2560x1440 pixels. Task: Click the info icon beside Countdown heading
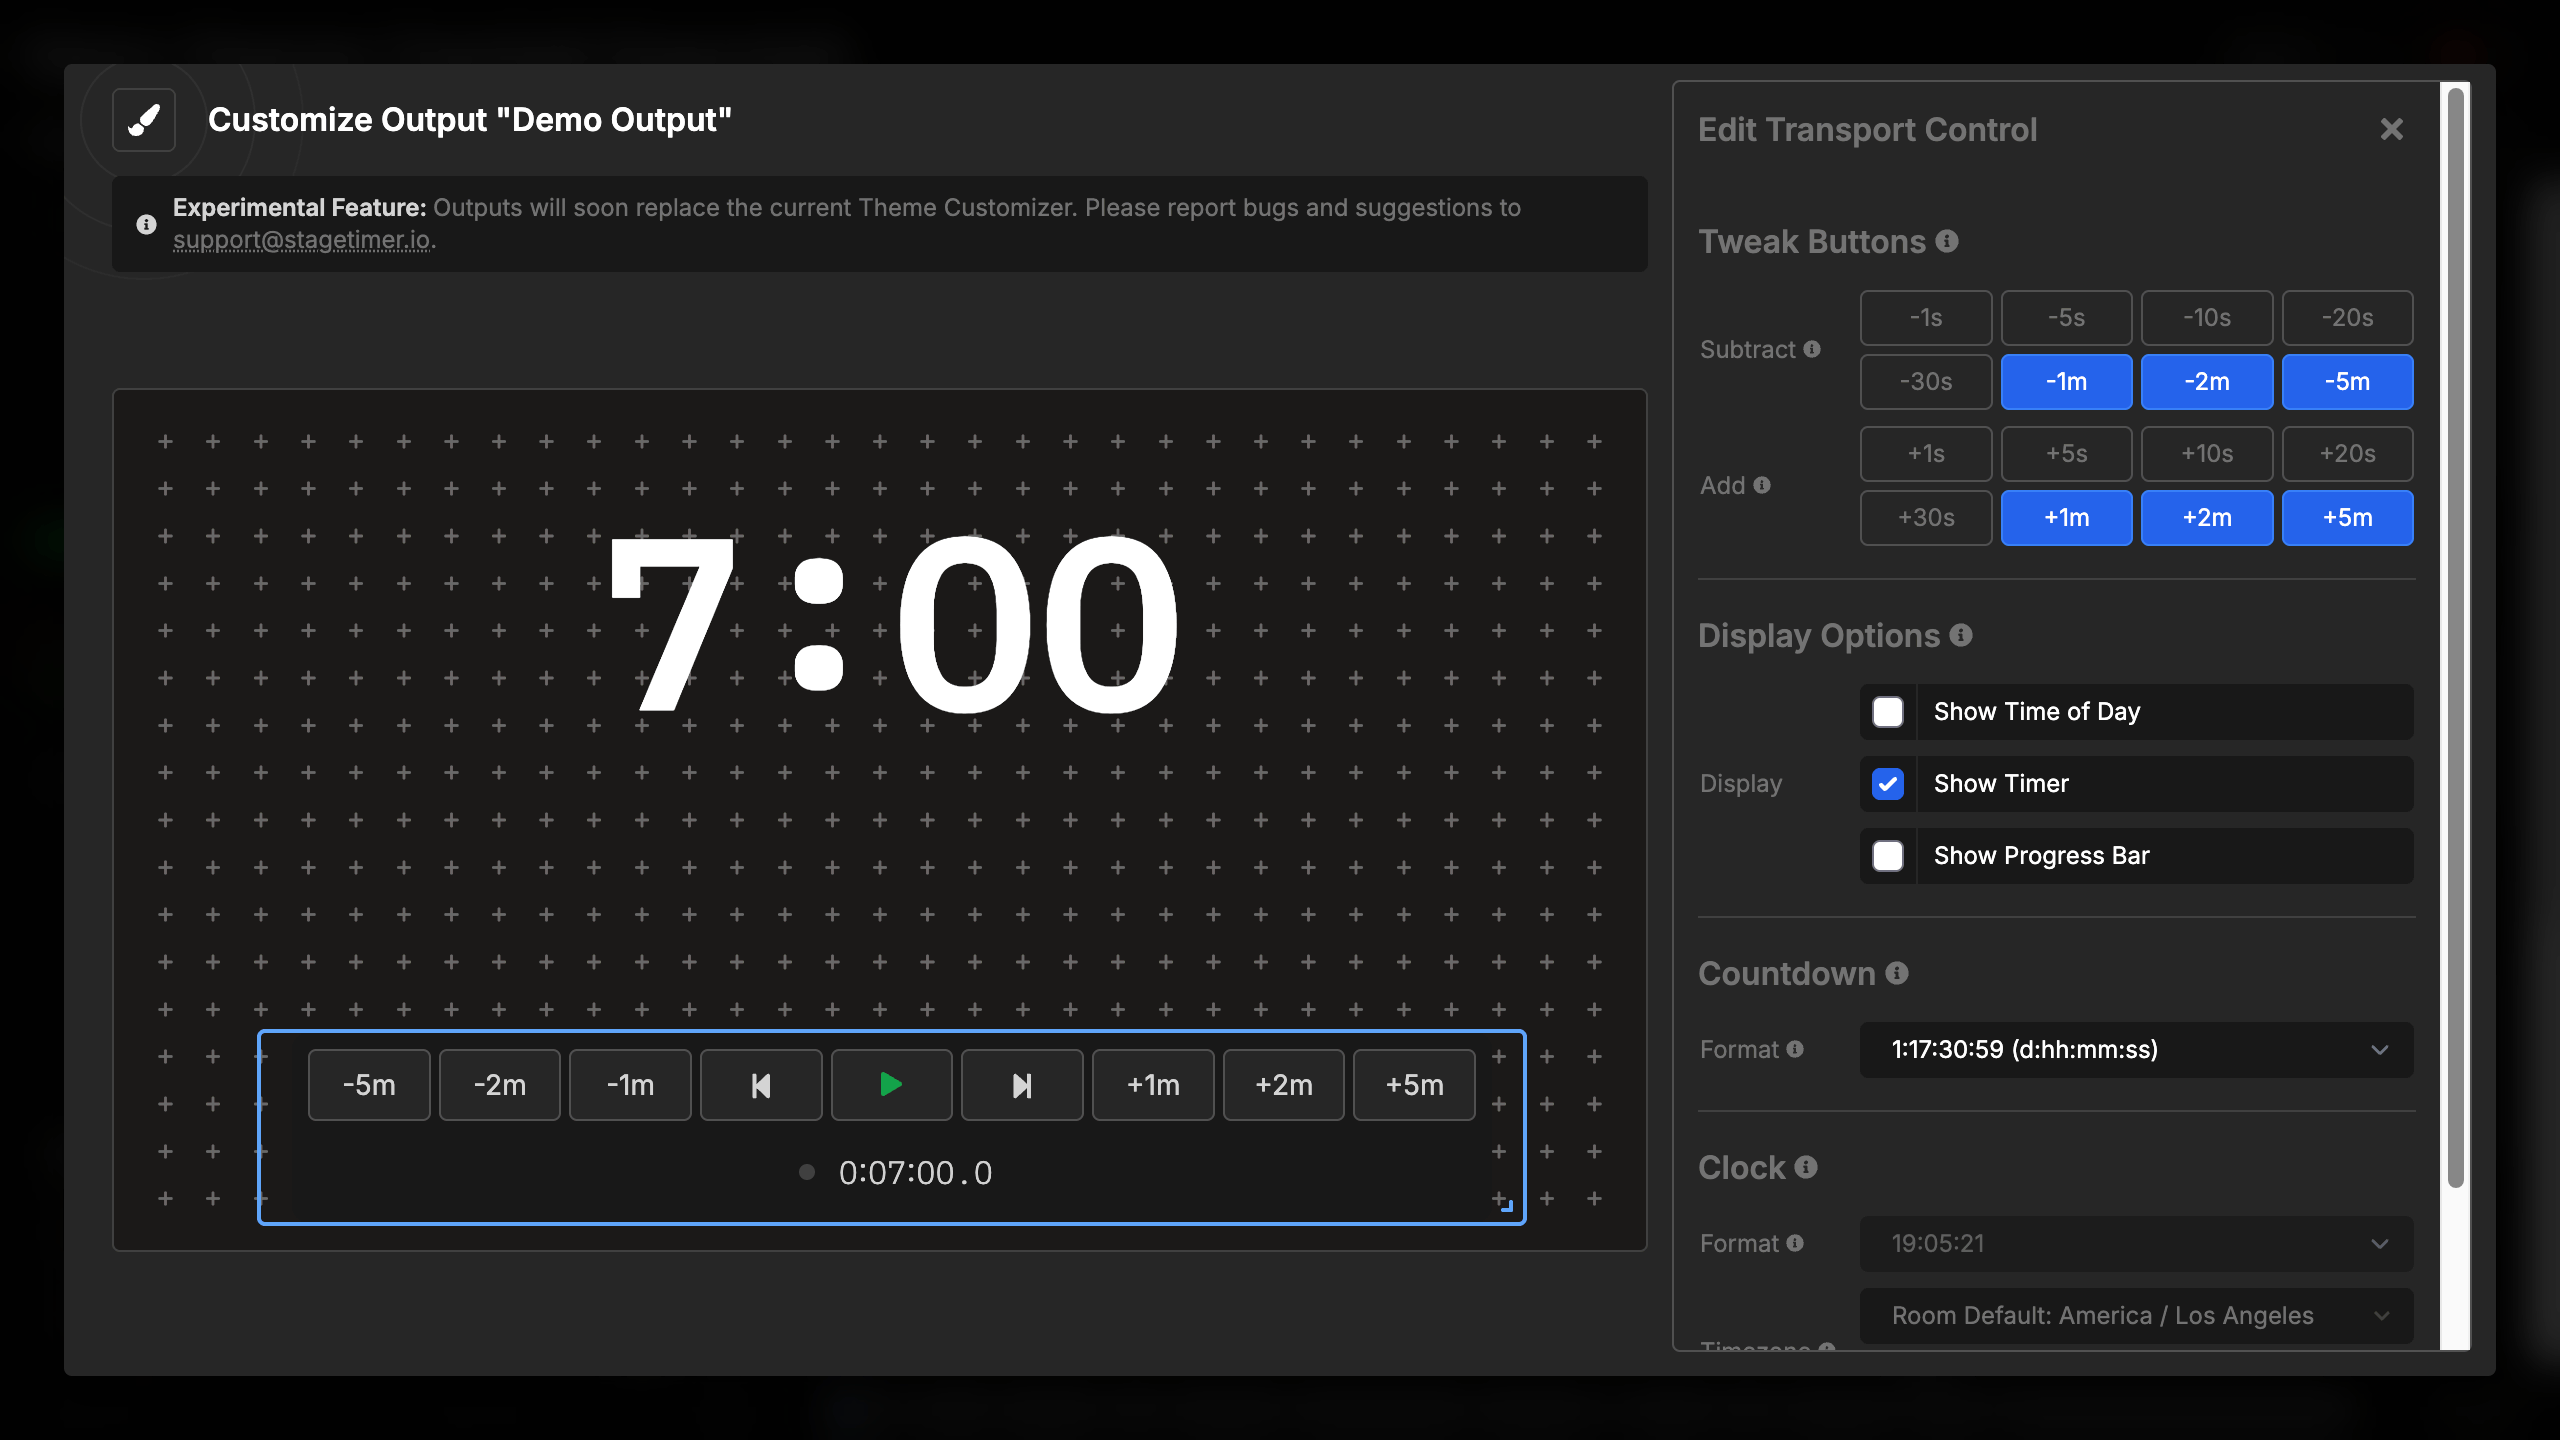tap(1897, 973)
